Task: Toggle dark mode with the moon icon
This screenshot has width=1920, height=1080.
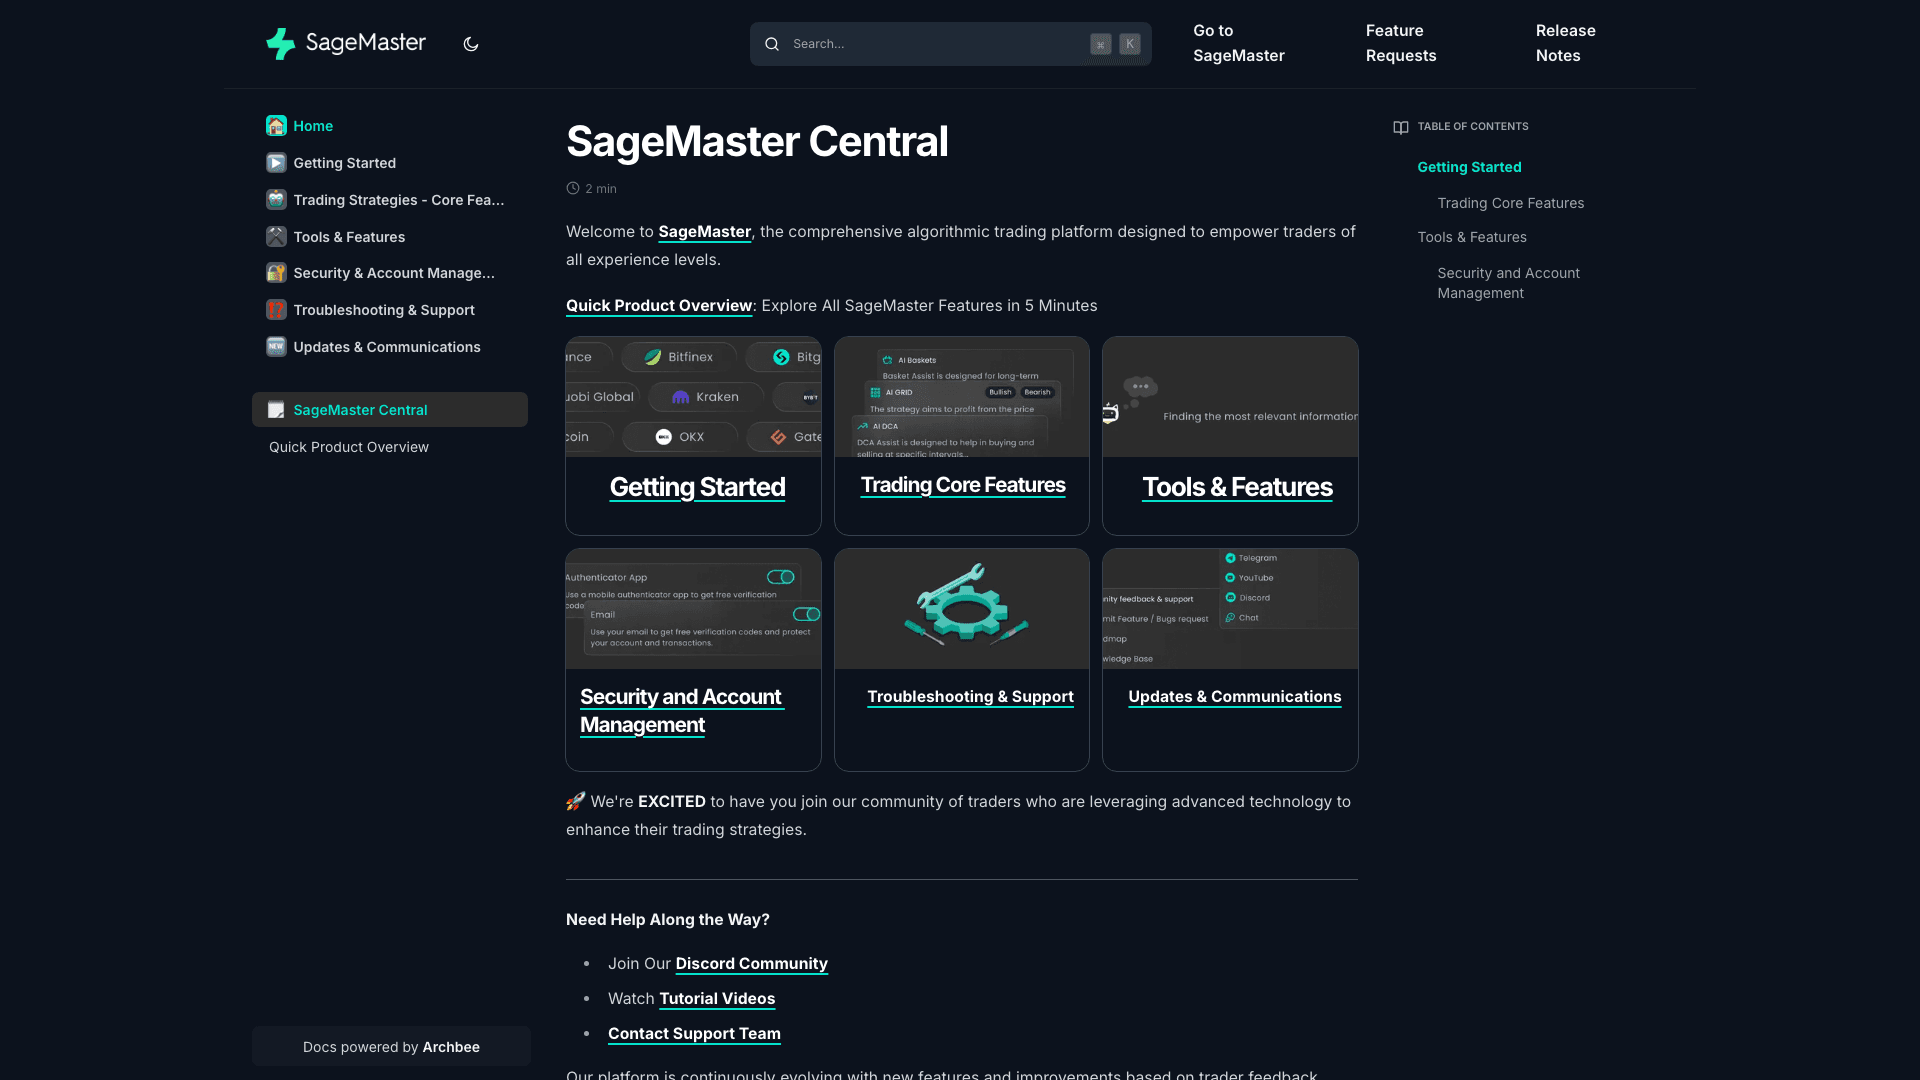Action: point(470,43)
